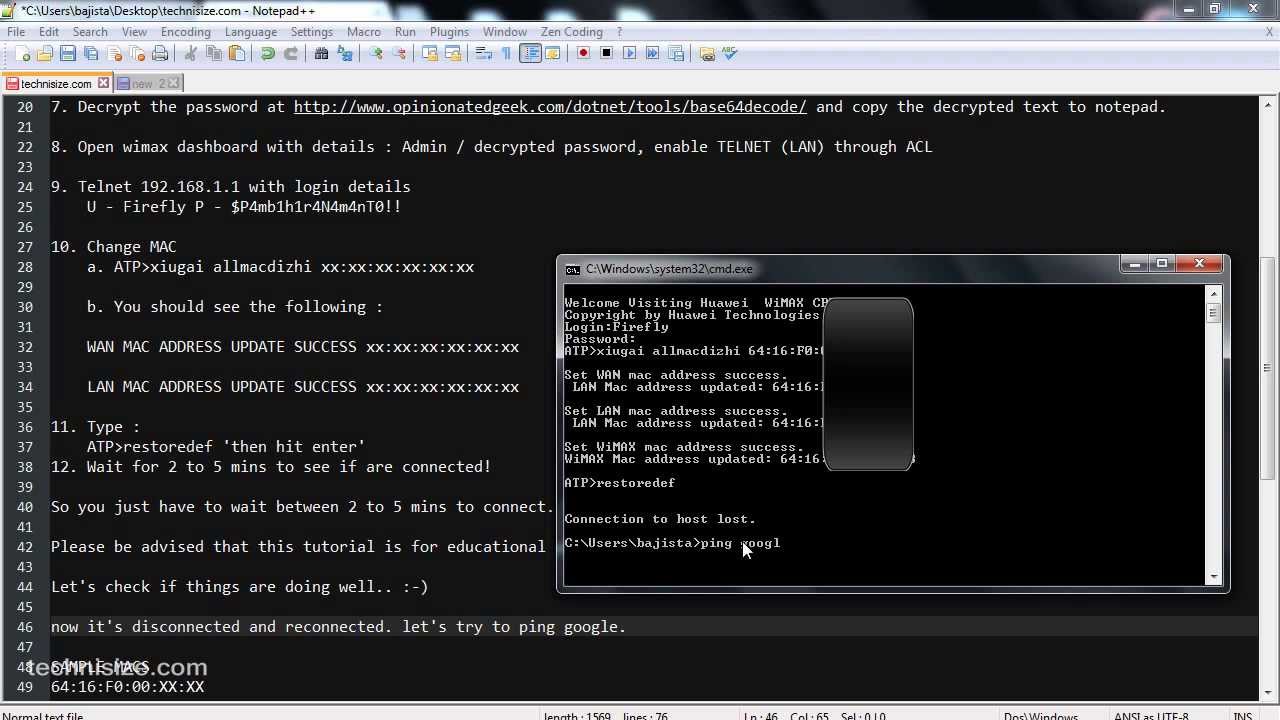The width and height of the screenshot is (1280, 720).
Task: Click the Run Macro Multiple Times icon
Action: click(x=653, y=53)
